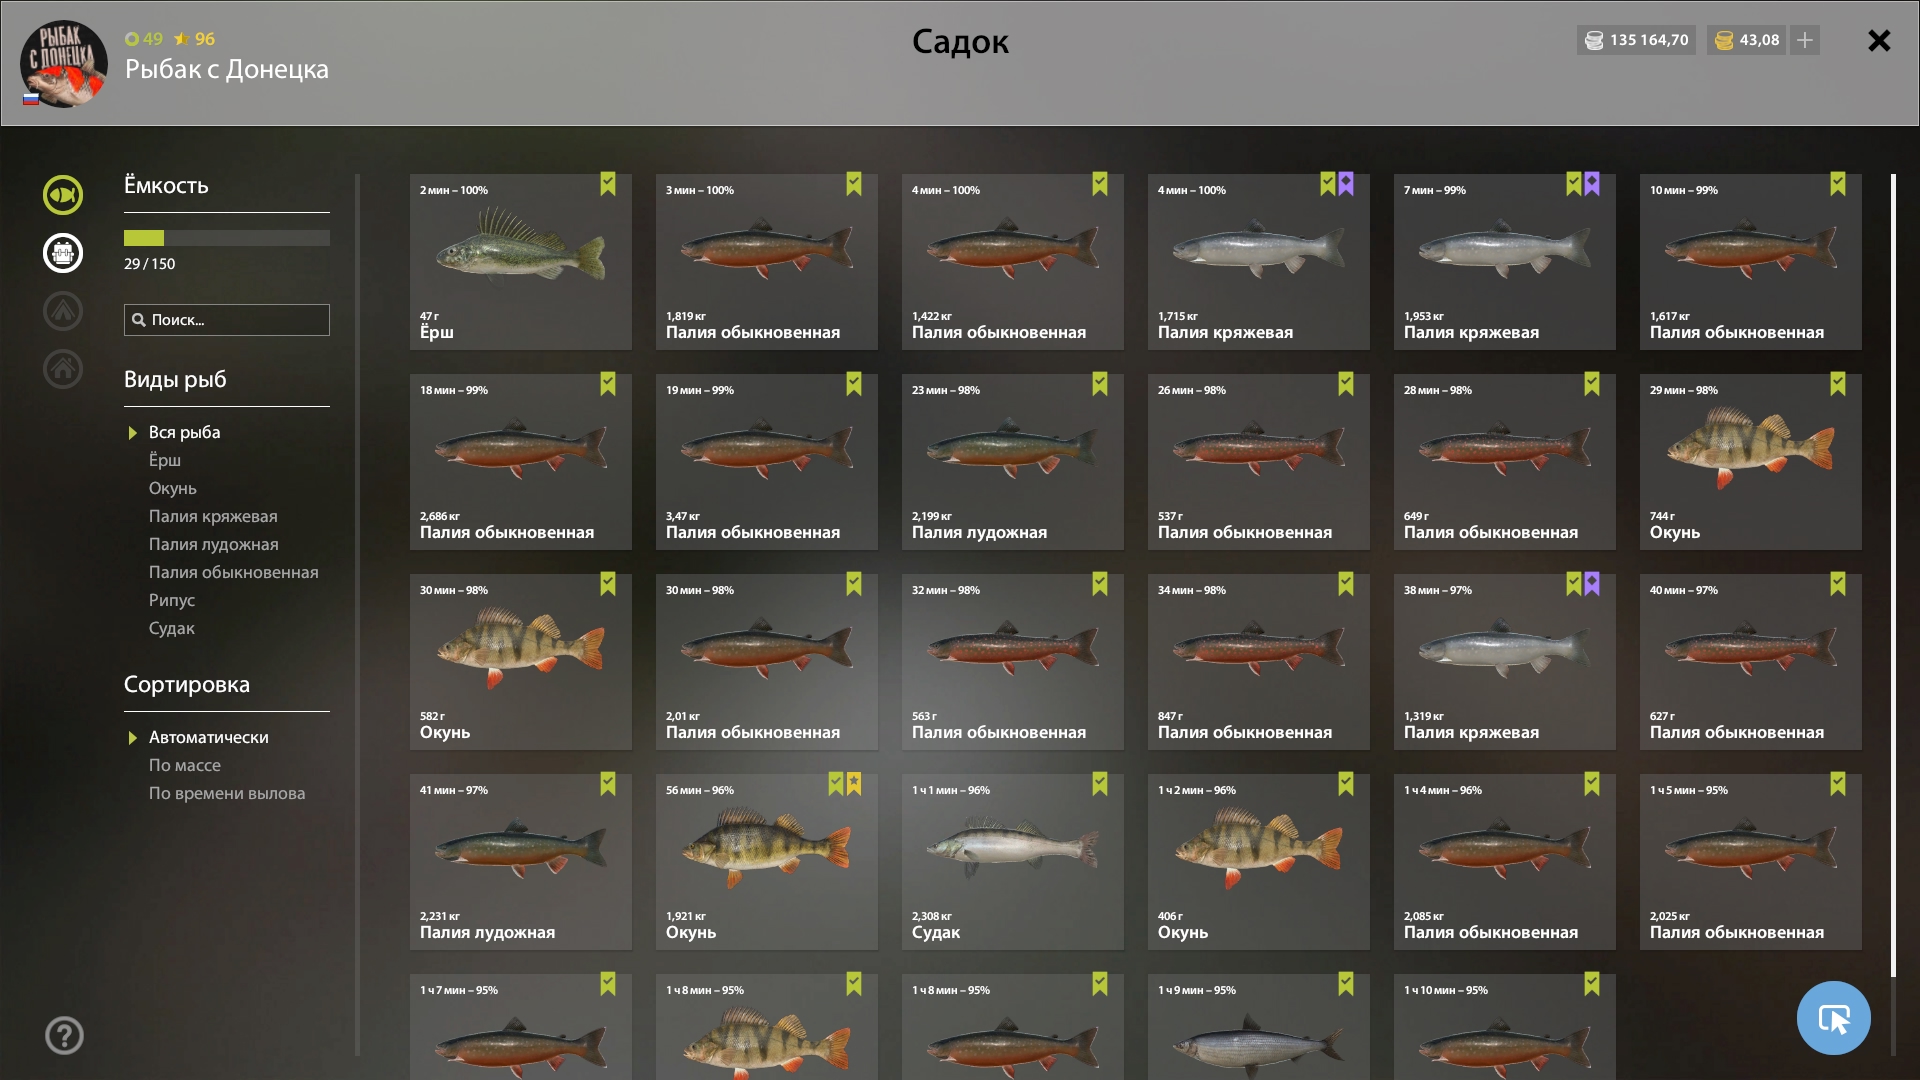Click the blue cursor-select round button
This screenshot has width=1920, height=1080.
tap(1833, 1018)
